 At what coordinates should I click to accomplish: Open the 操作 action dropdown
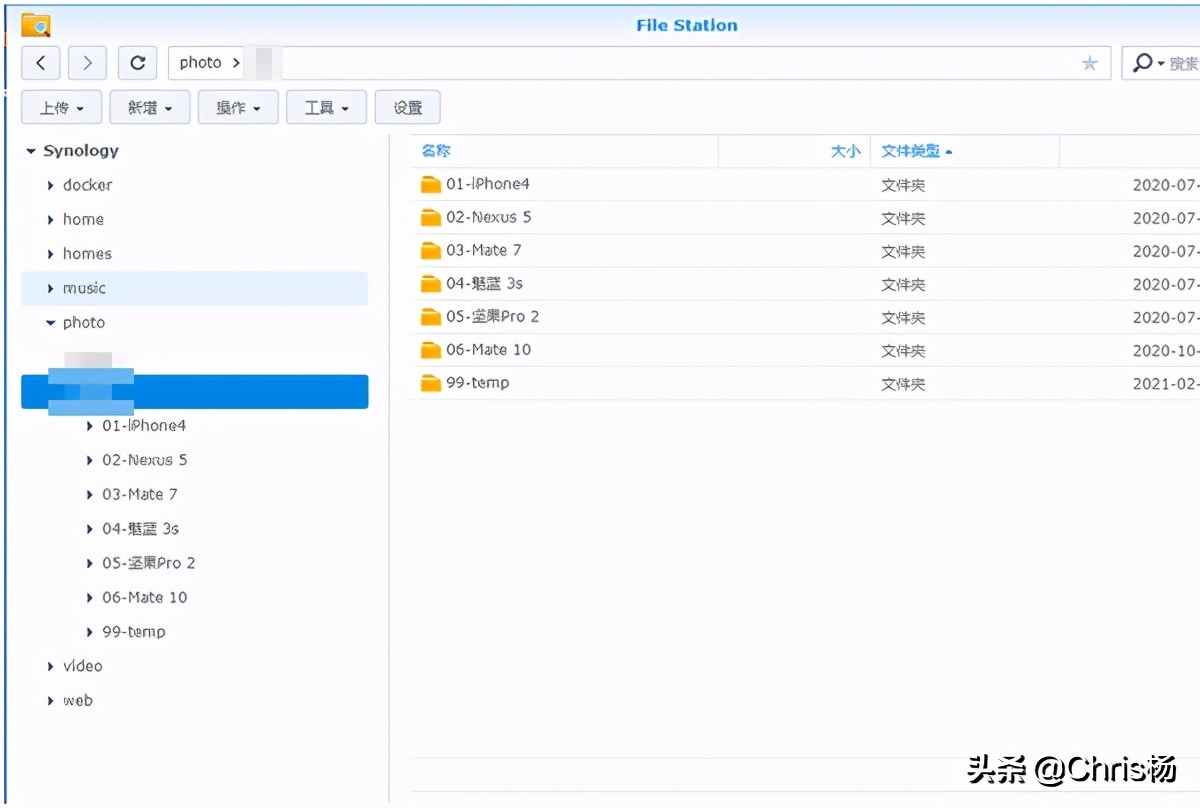point(238,108)
